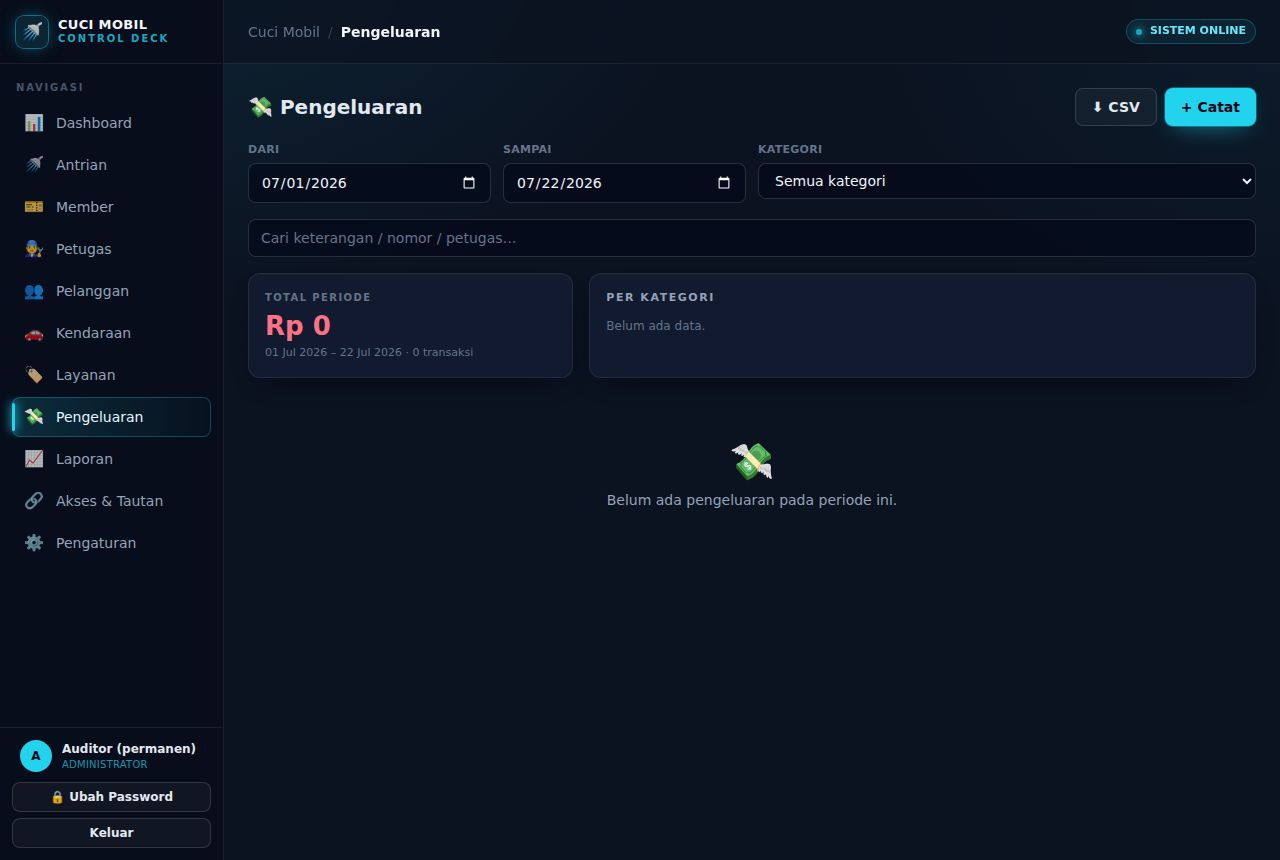Click the Cuci Mobil logo icon
The image size is (1280, 860).
tap(32, 32)
